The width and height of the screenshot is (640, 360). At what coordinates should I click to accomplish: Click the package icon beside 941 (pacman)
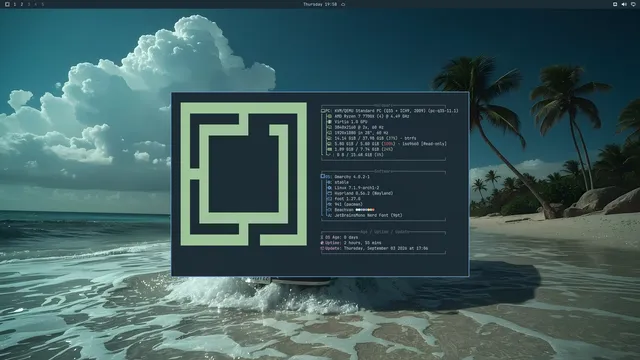(x=329, y=204)
